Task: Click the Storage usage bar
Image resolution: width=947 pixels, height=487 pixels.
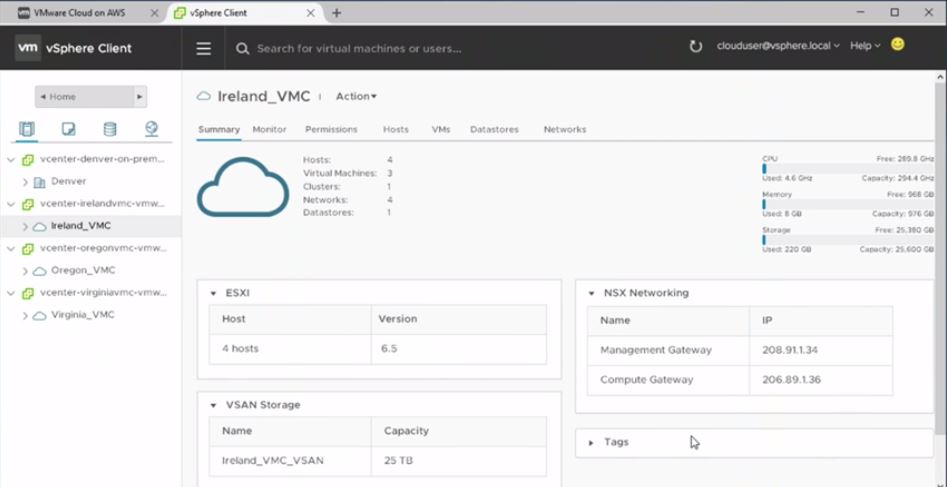Action: [x=848, y=240]
